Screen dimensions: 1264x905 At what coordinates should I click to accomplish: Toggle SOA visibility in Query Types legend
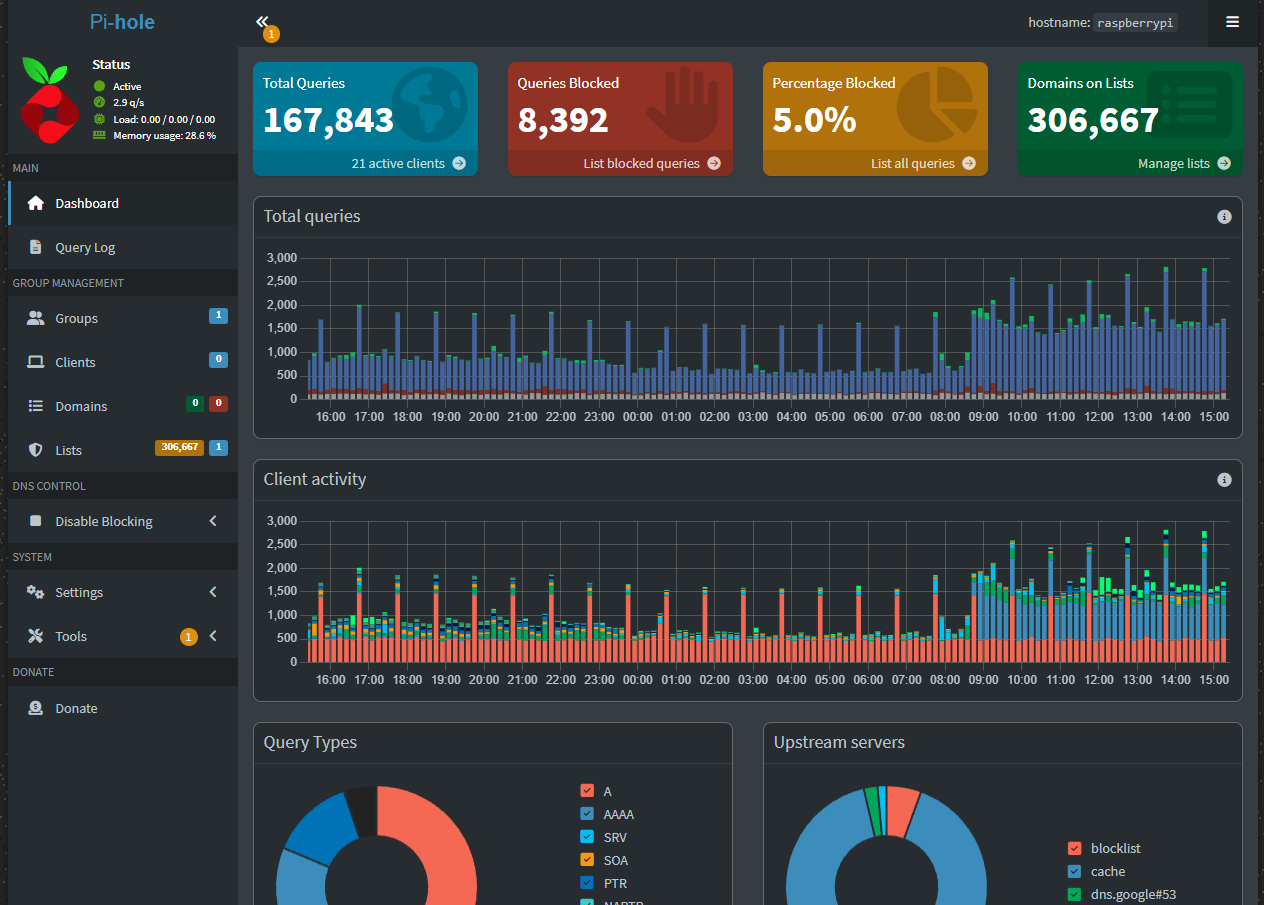[x=587, y=859]
